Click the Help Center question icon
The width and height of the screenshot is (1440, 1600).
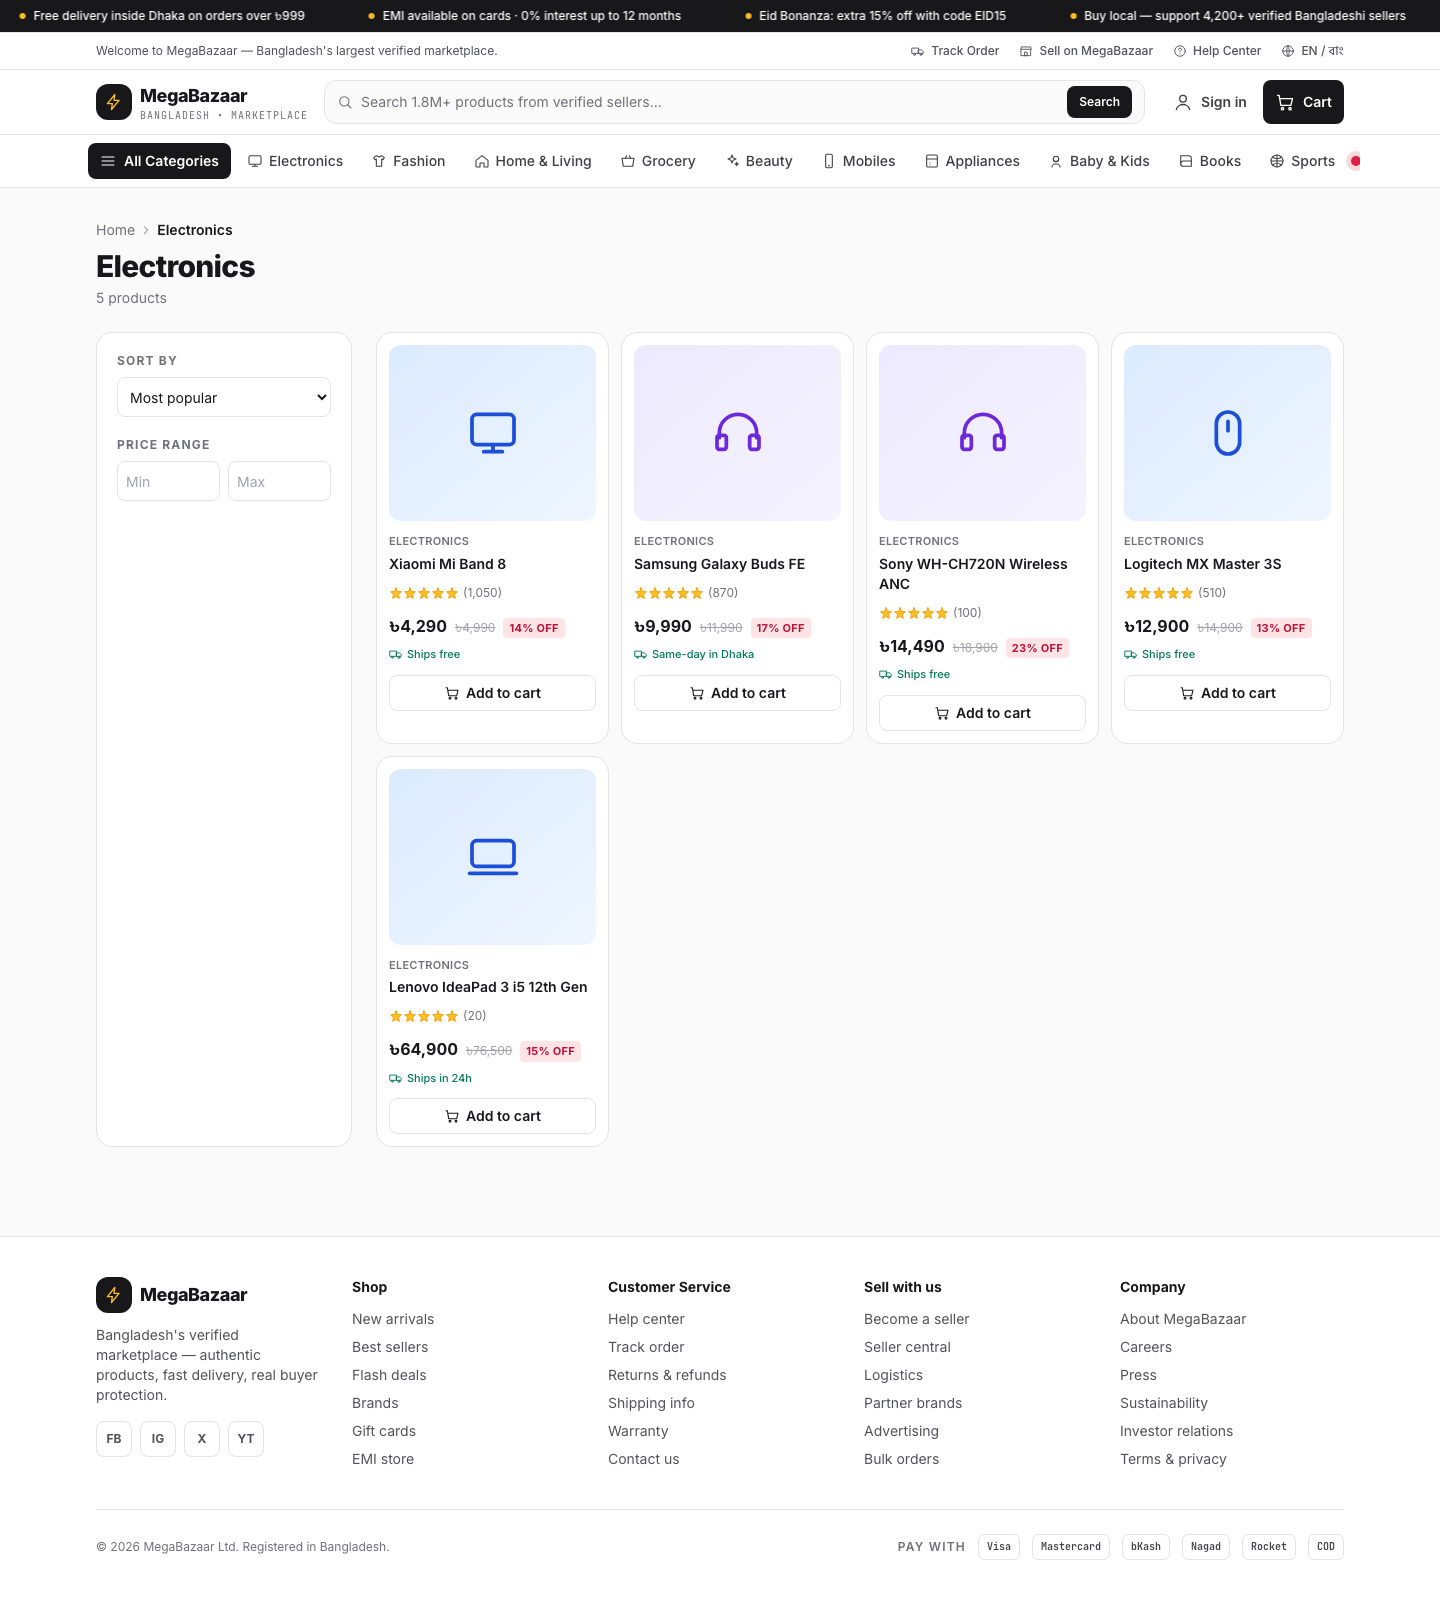pyautogui.click(x=1180, y=51)
